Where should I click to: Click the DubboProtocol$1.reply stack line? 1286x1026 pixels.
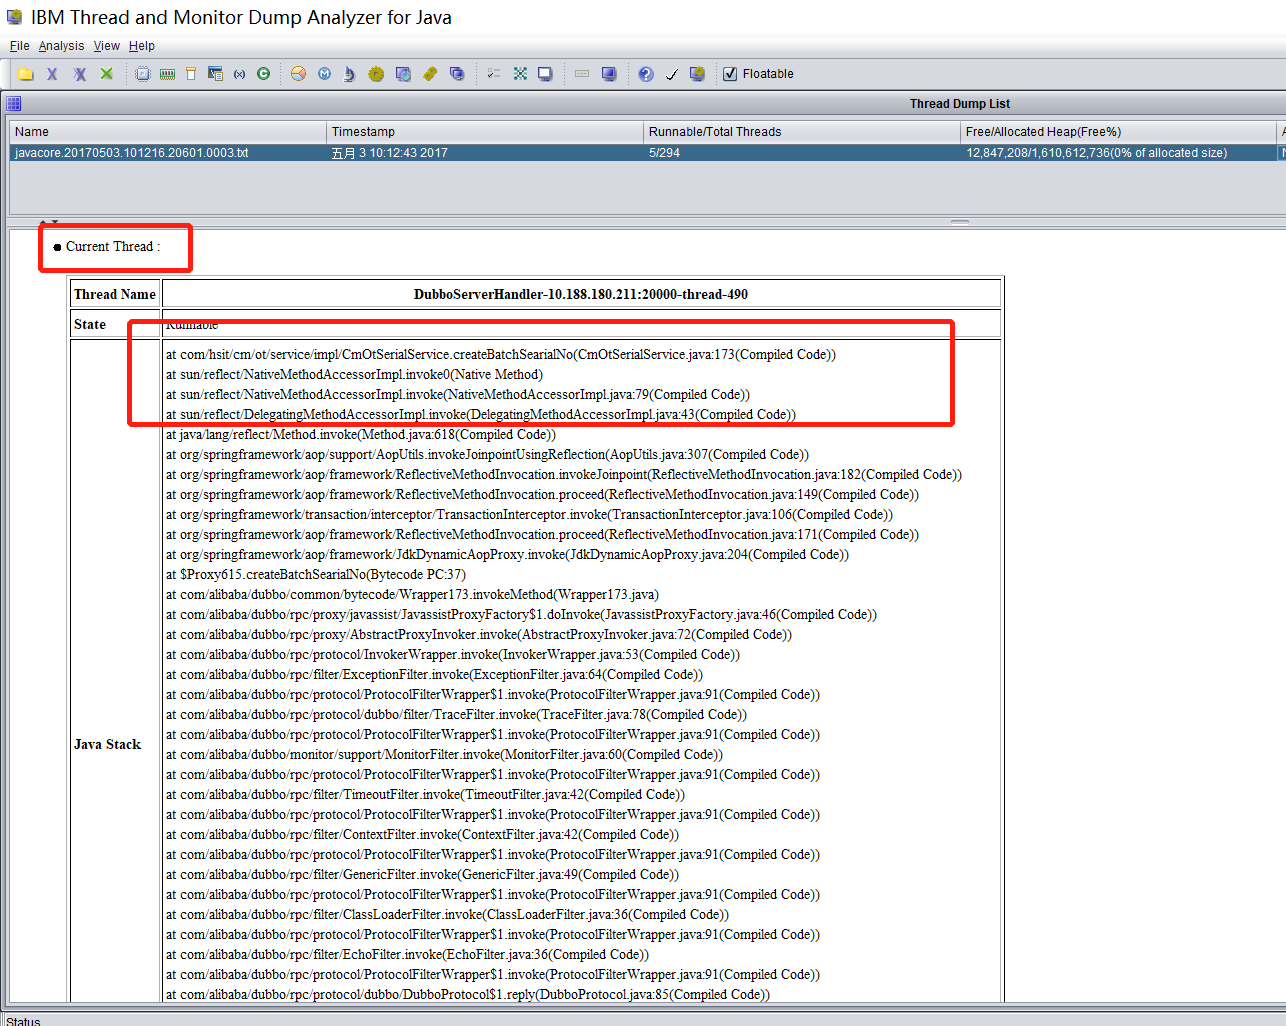pos(468,994)
